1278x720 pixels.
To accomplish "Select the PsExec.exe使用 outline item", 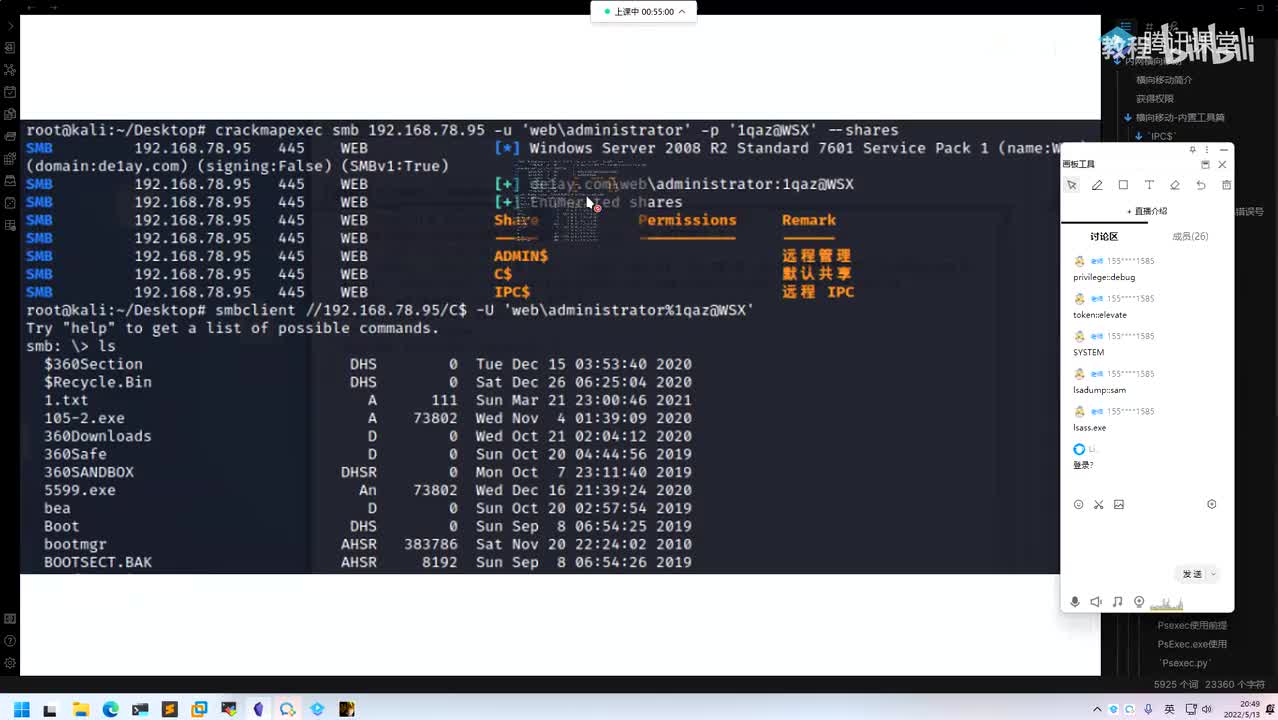I will [1192, 644].
